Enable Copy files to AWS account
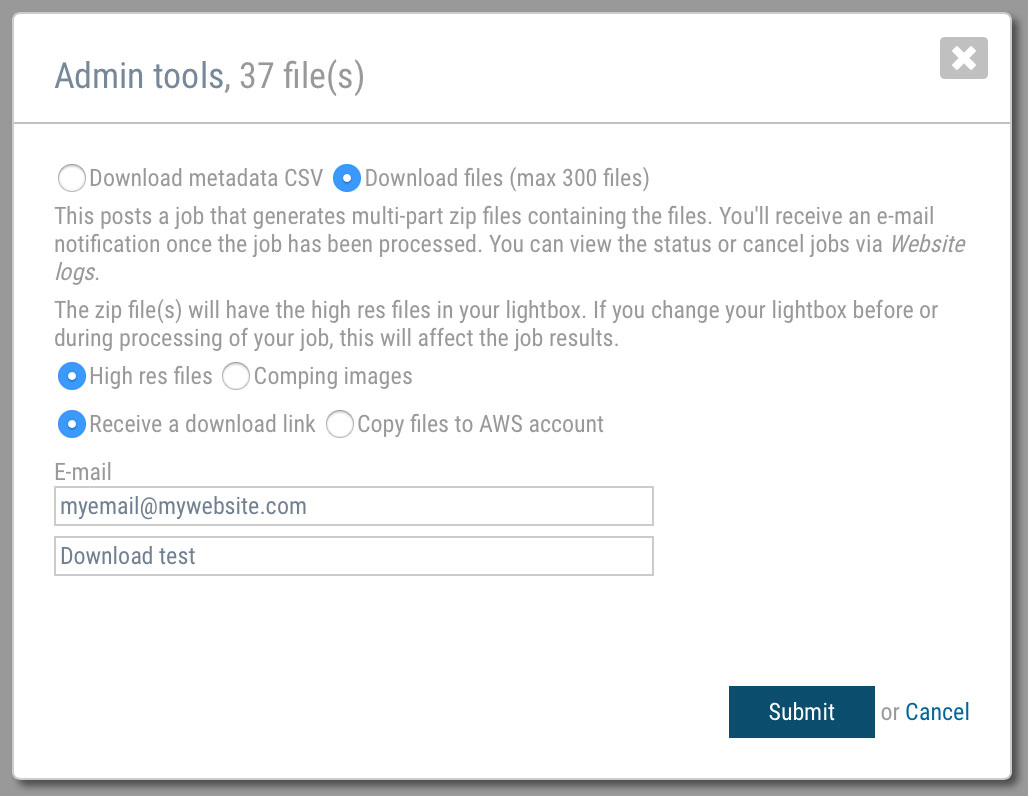Viewport: 1028px width, 796px height. (340, 424)
